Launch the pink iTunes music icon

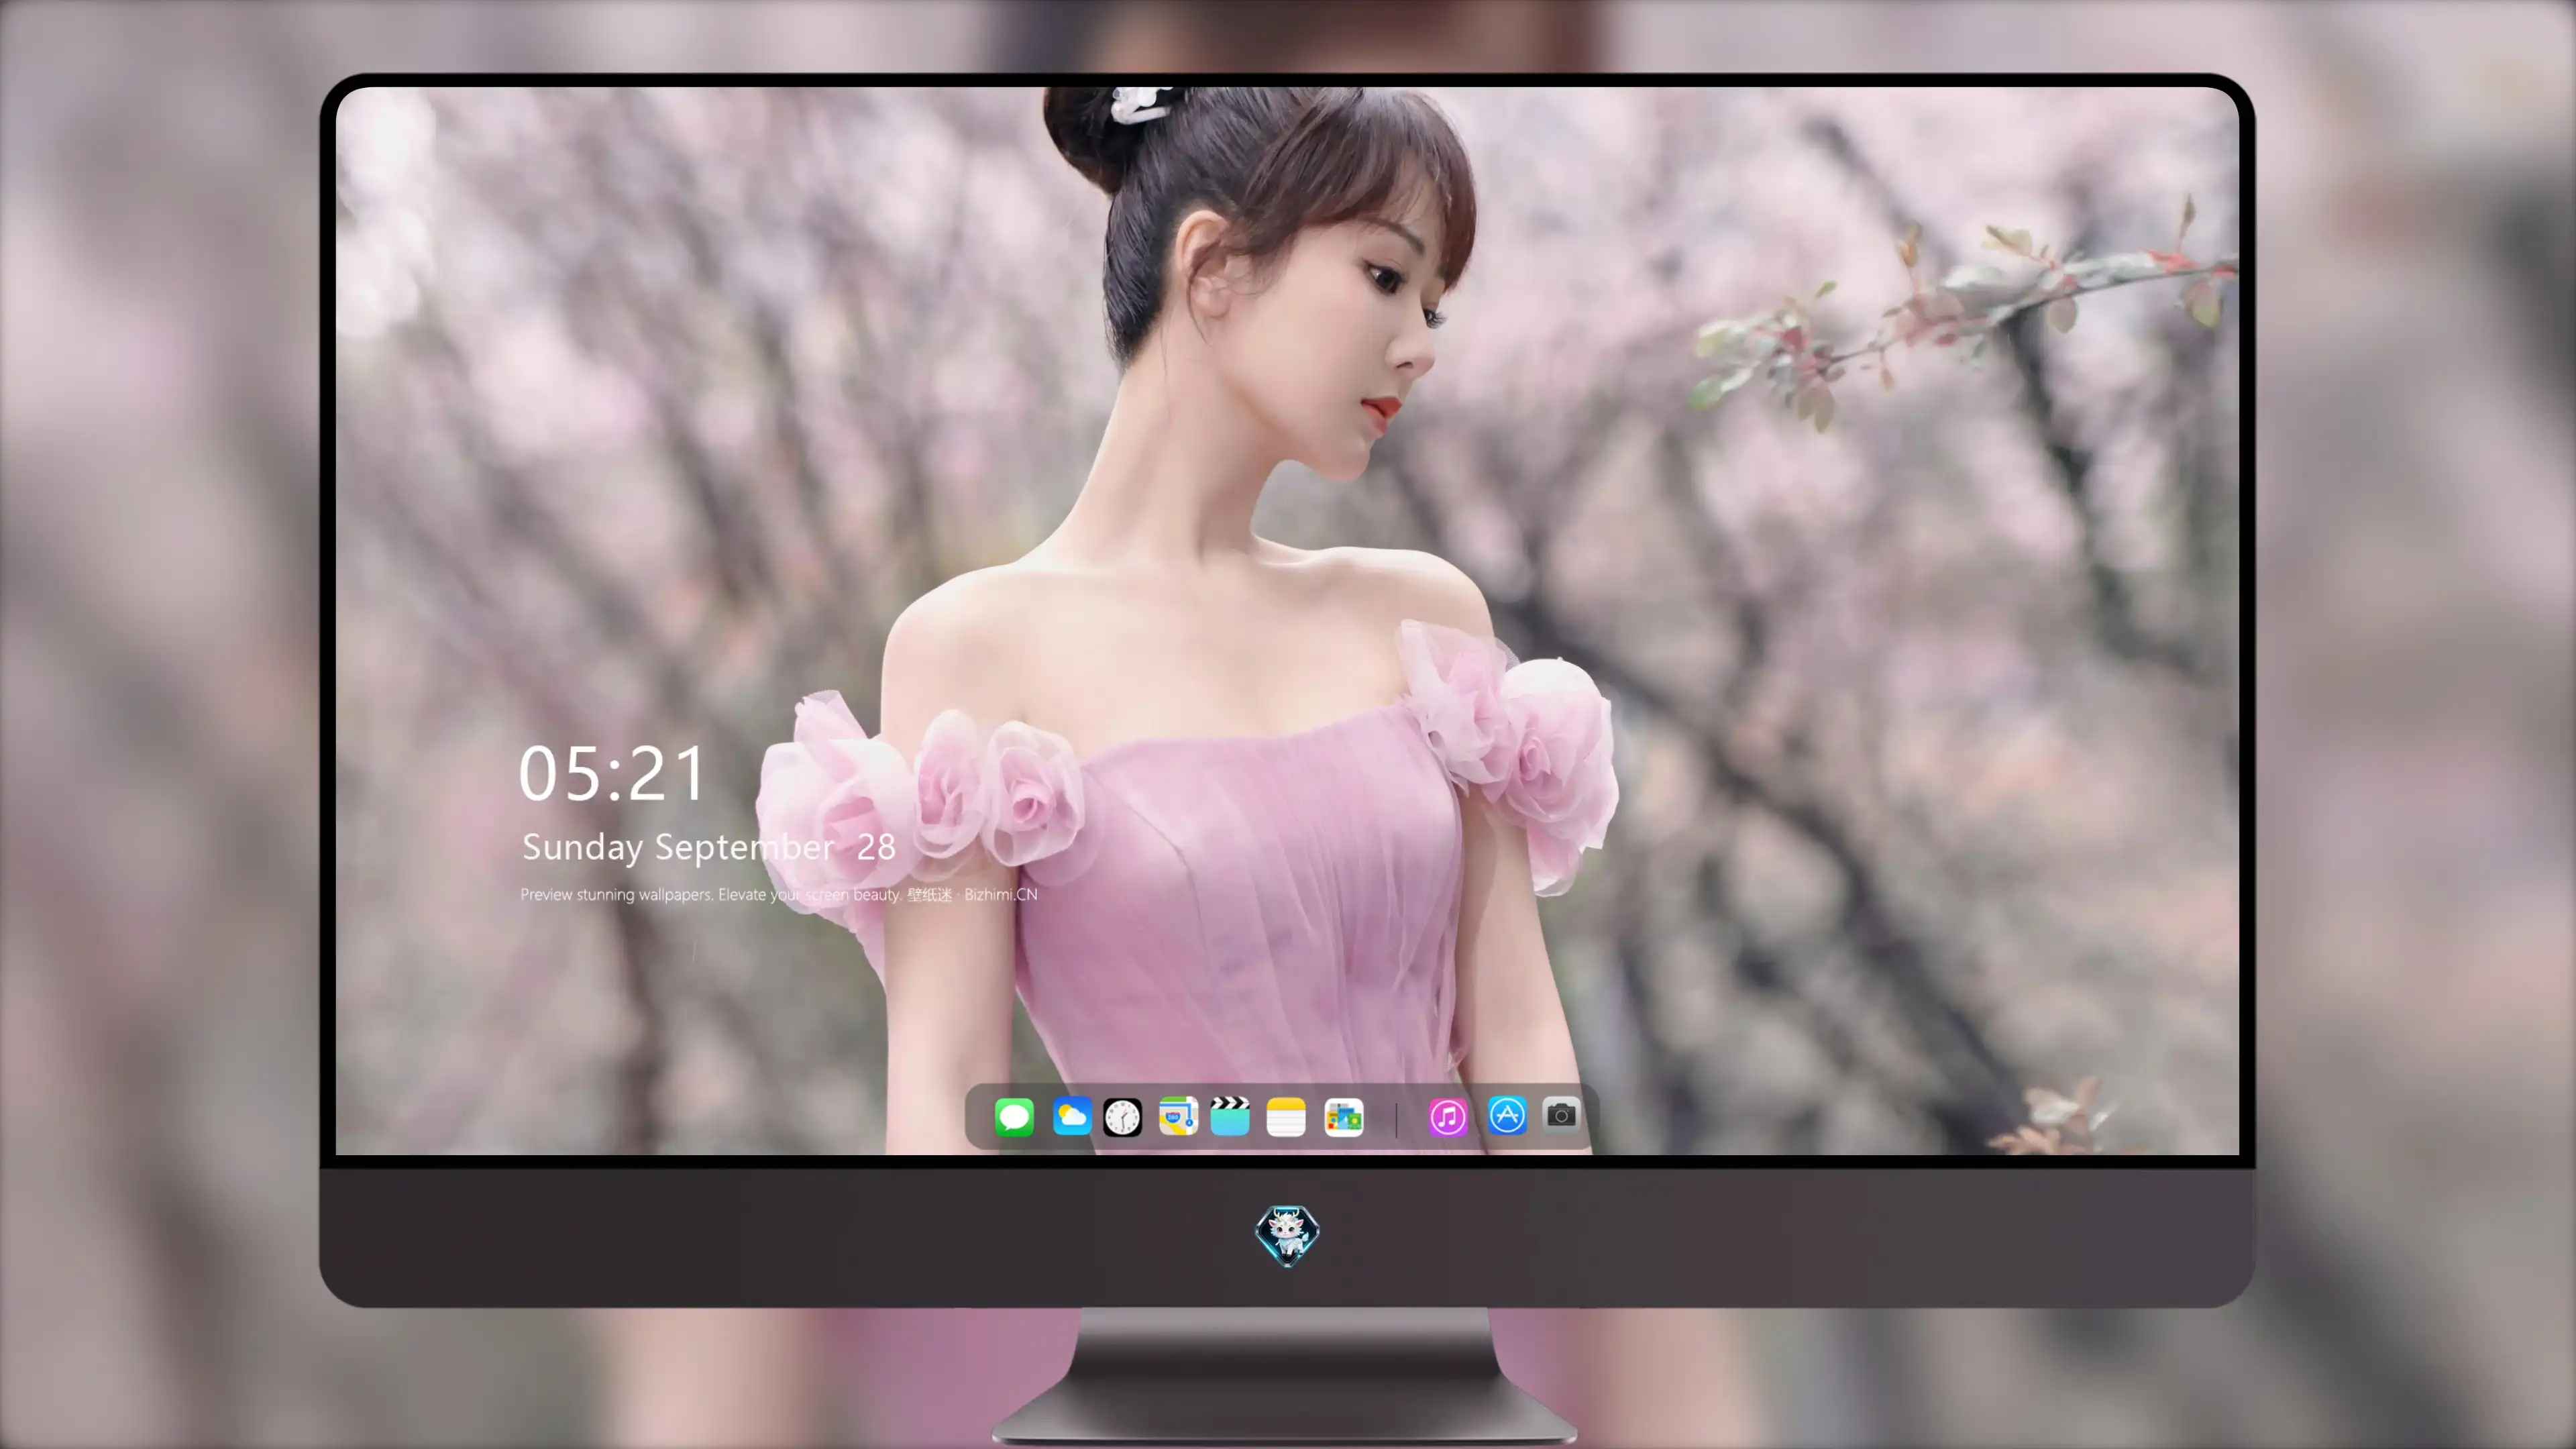(x=1447, y=1117)
